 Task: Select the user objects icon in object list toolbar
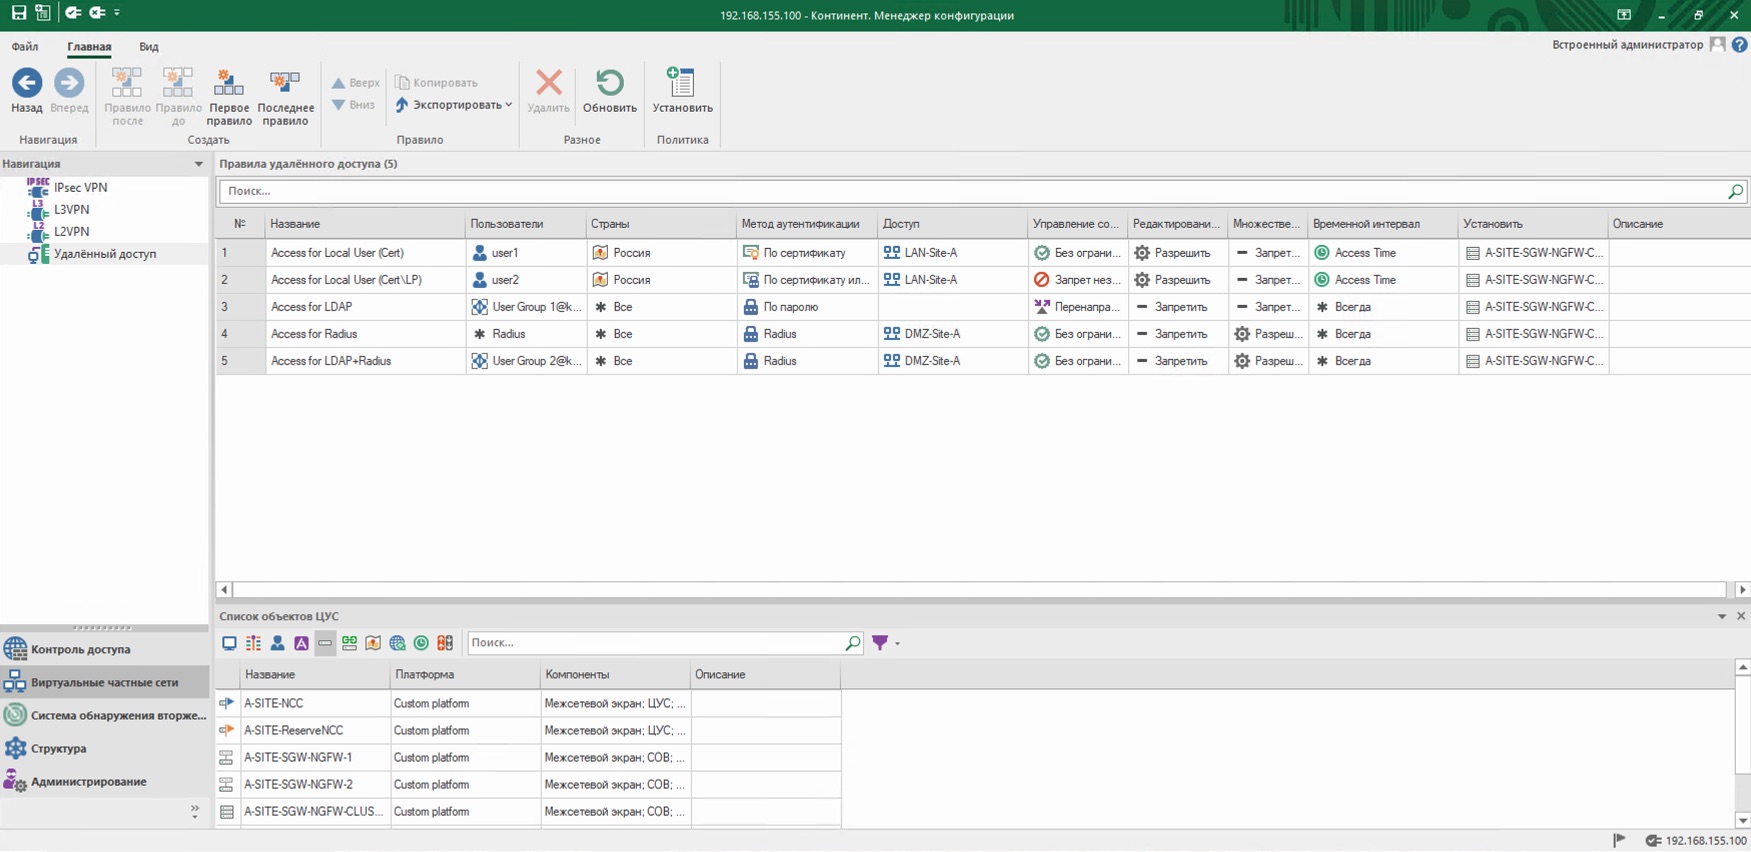[x=277, y=643]
